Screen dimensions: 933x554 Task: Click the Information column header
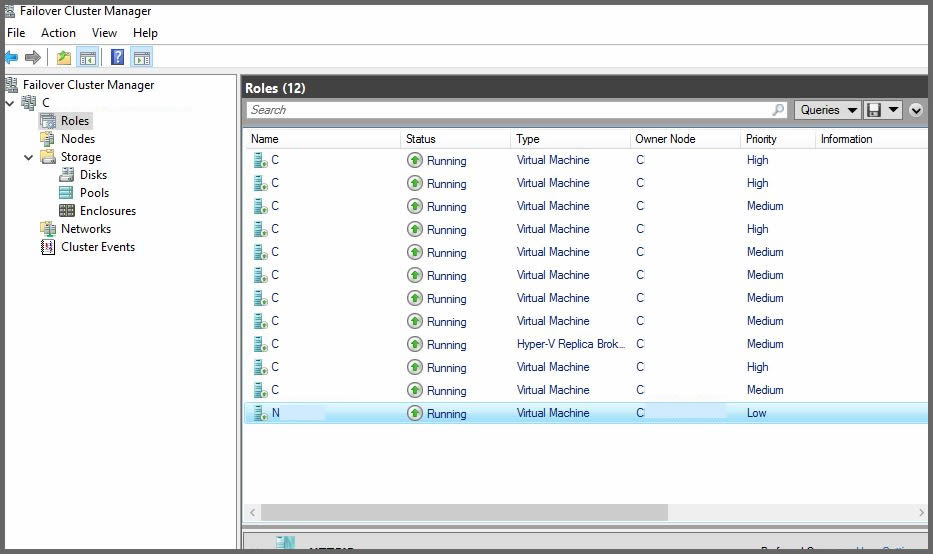click(x=871, y=139)
